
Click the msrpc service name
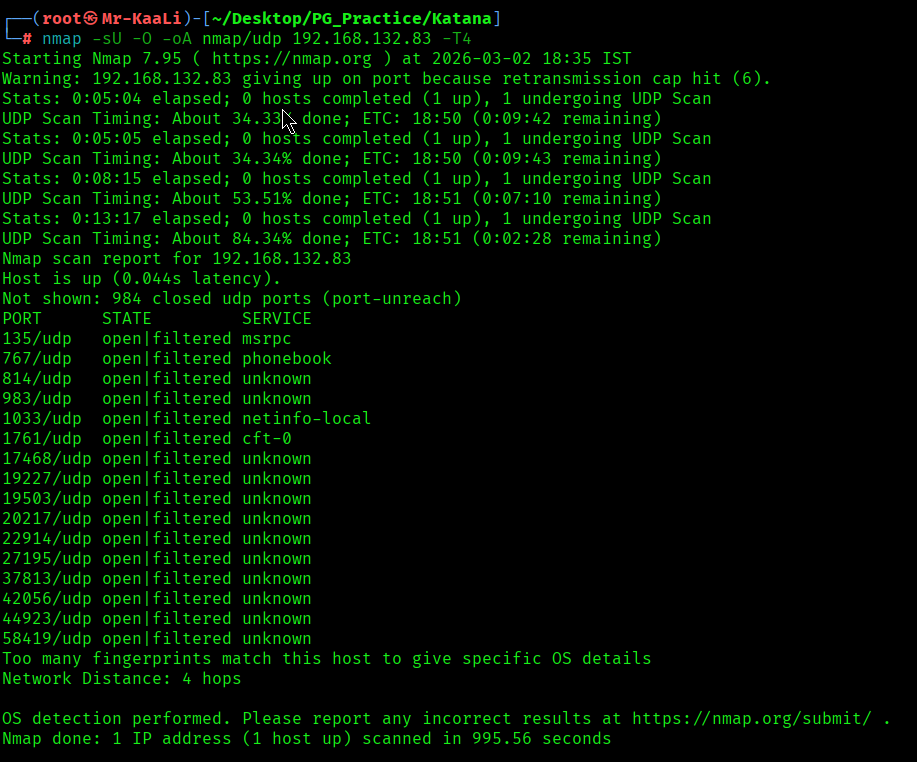(x=266, y=339)
